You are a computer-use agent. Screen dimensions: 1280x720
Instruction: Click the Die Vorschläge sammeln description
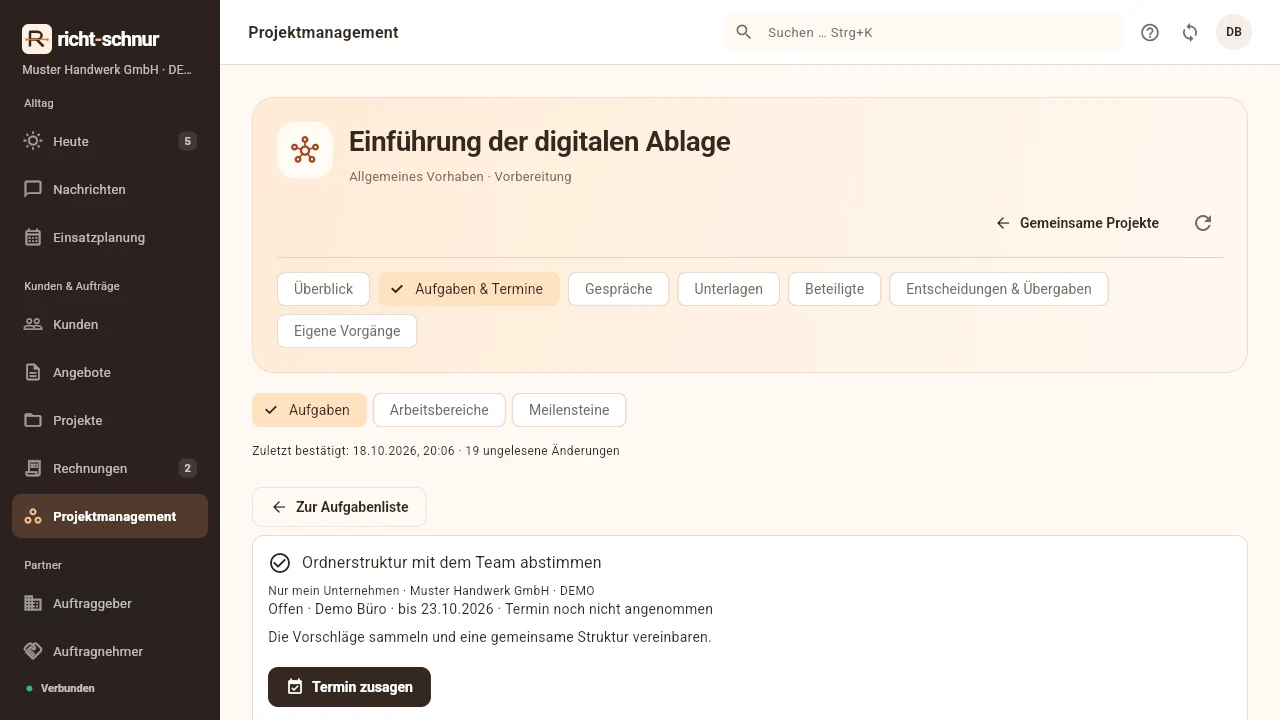(490, 637)
